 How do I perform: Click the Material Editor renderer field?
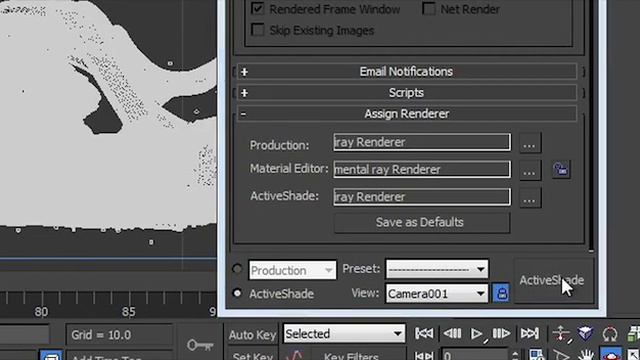click(422, 169)
